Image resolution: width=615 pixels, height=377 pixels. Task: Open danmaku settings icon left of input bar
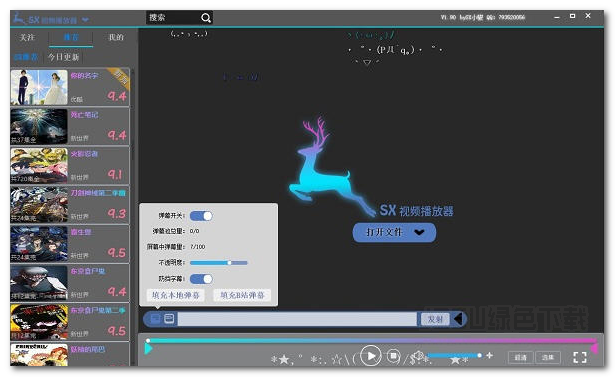(x=156, y=318)
